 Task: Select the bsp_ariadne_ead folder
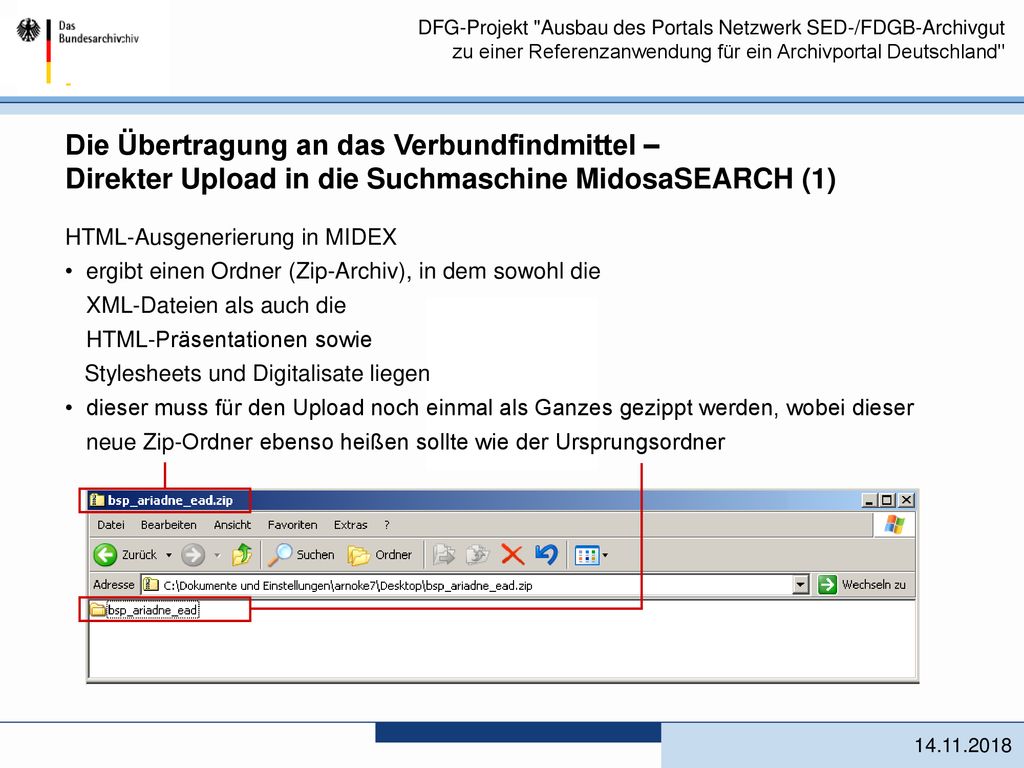click(x=144, y=610)
